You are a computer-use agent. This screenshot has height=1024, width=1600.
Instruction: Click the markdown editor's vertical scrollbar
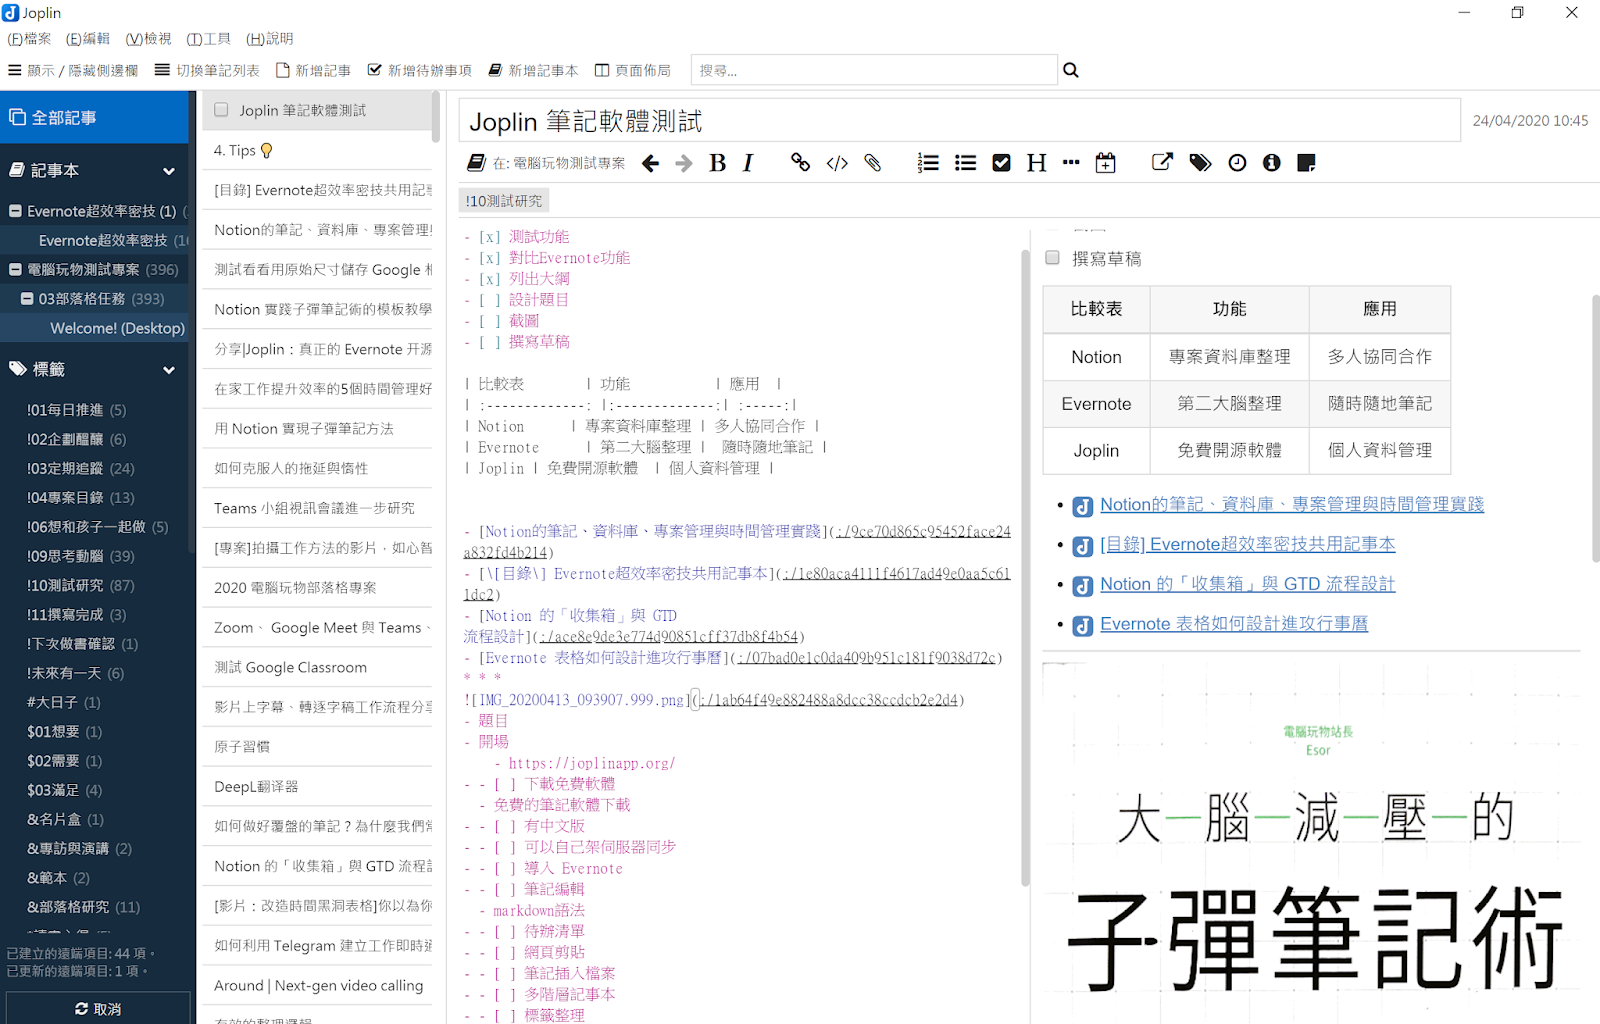tap(1024, 567)
